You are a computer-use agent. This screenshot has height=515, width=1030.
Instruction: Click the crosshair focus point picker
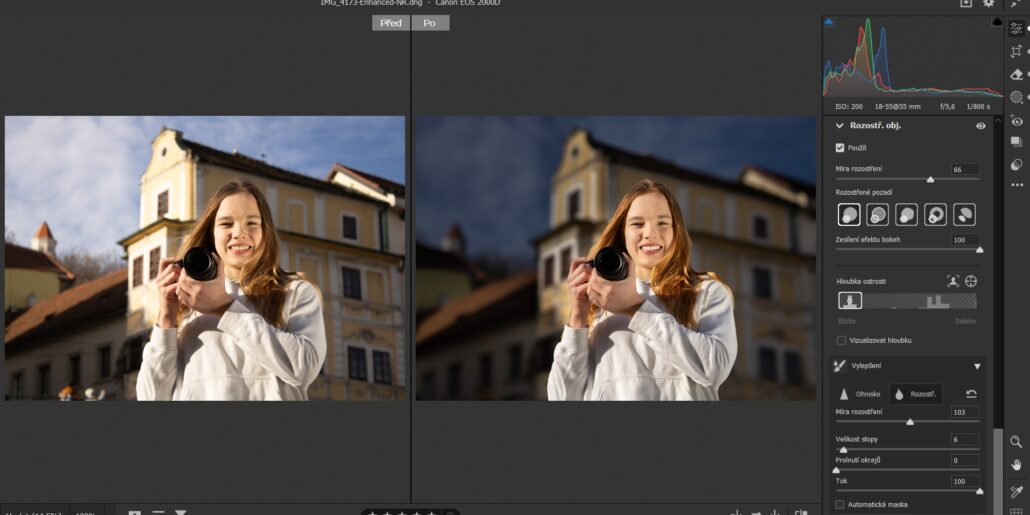(x=971, y=281)
